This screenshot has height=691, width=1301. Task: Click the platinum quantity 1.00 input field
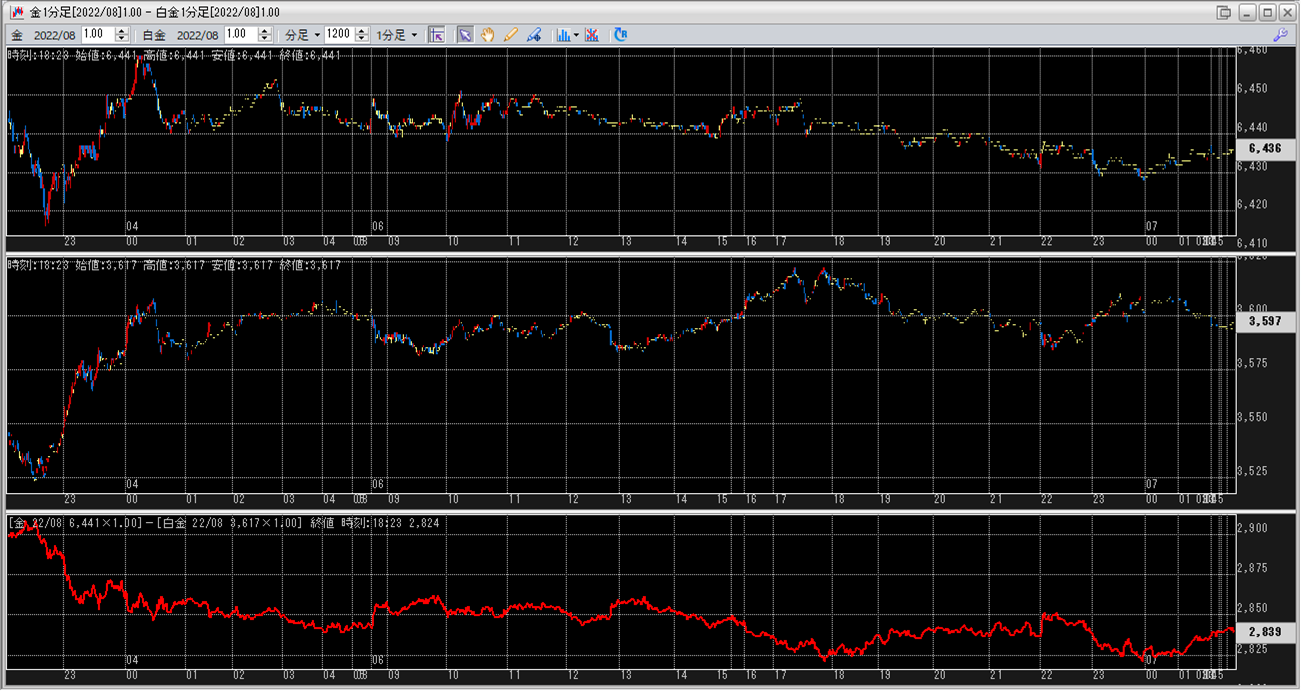(241, 34)
